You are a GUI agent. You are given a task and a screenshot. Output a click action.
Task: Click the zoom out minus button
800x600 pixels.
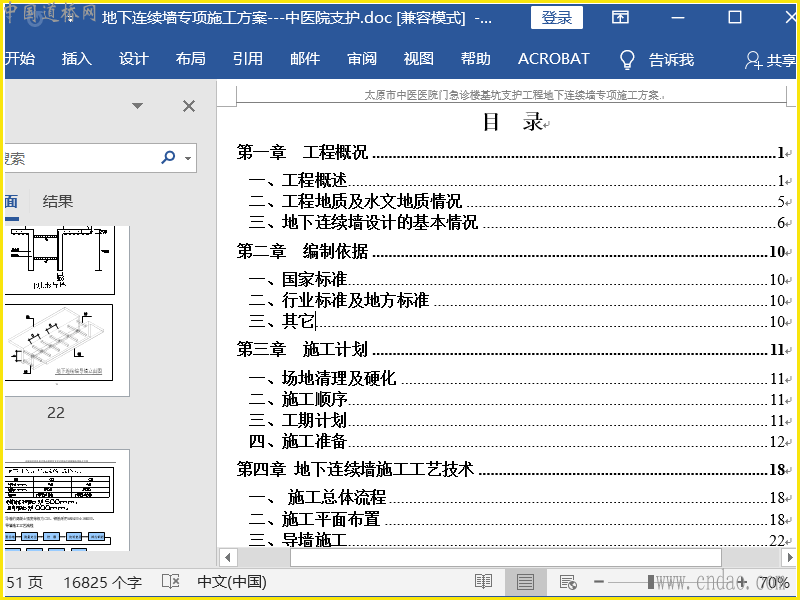(x=599, y=582)
